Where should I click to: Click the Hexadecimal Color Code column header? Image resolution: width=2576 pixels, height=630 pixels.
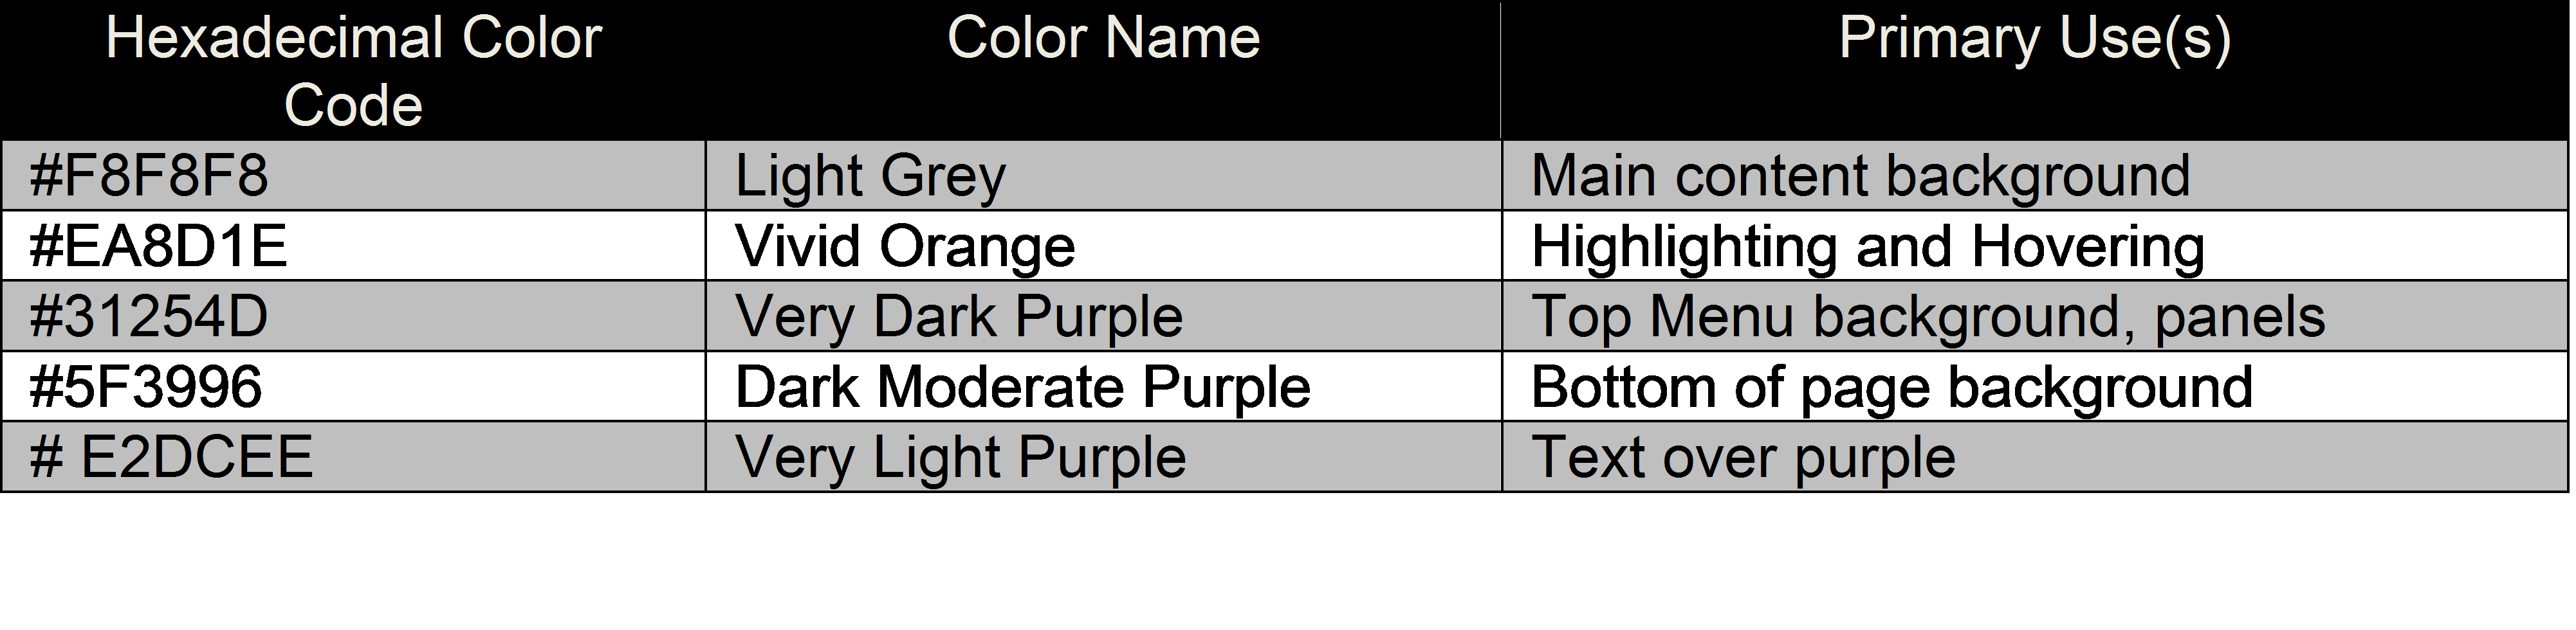[x=353, y=71]
